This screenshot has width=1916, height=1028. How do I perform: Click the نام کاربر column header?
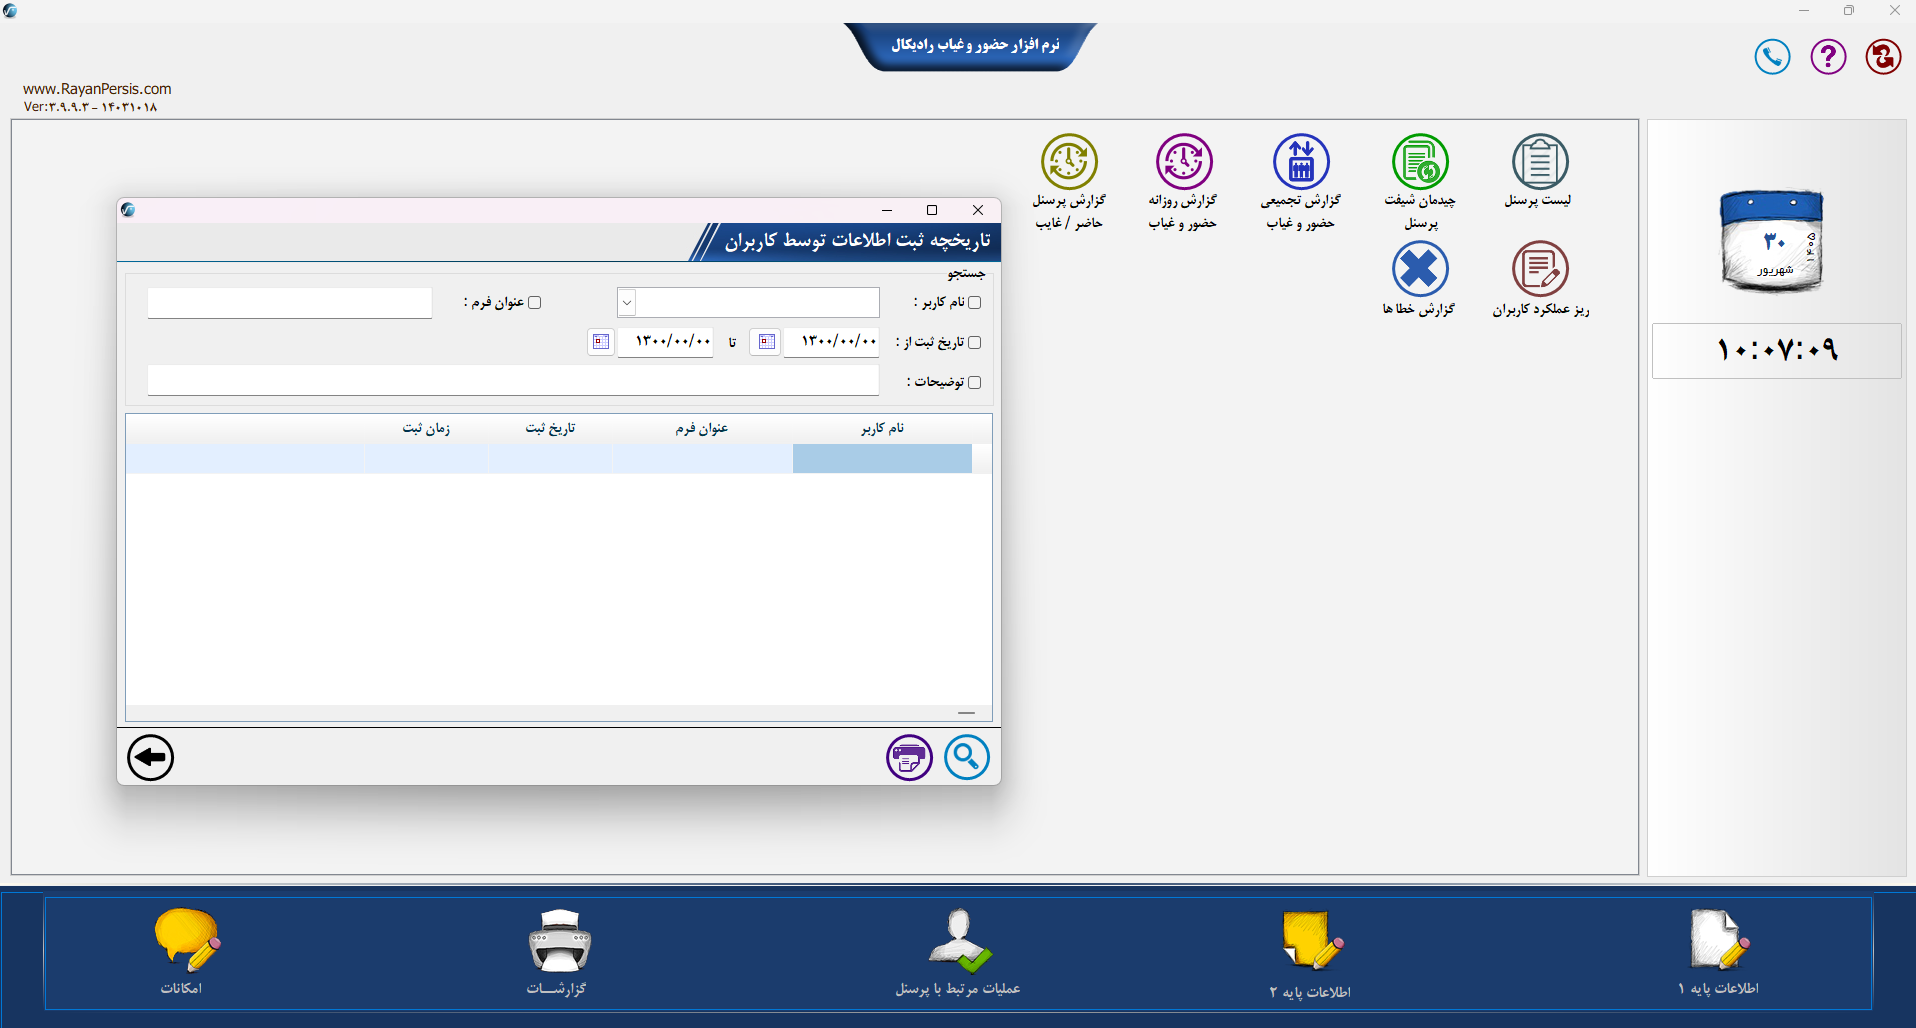882,428
